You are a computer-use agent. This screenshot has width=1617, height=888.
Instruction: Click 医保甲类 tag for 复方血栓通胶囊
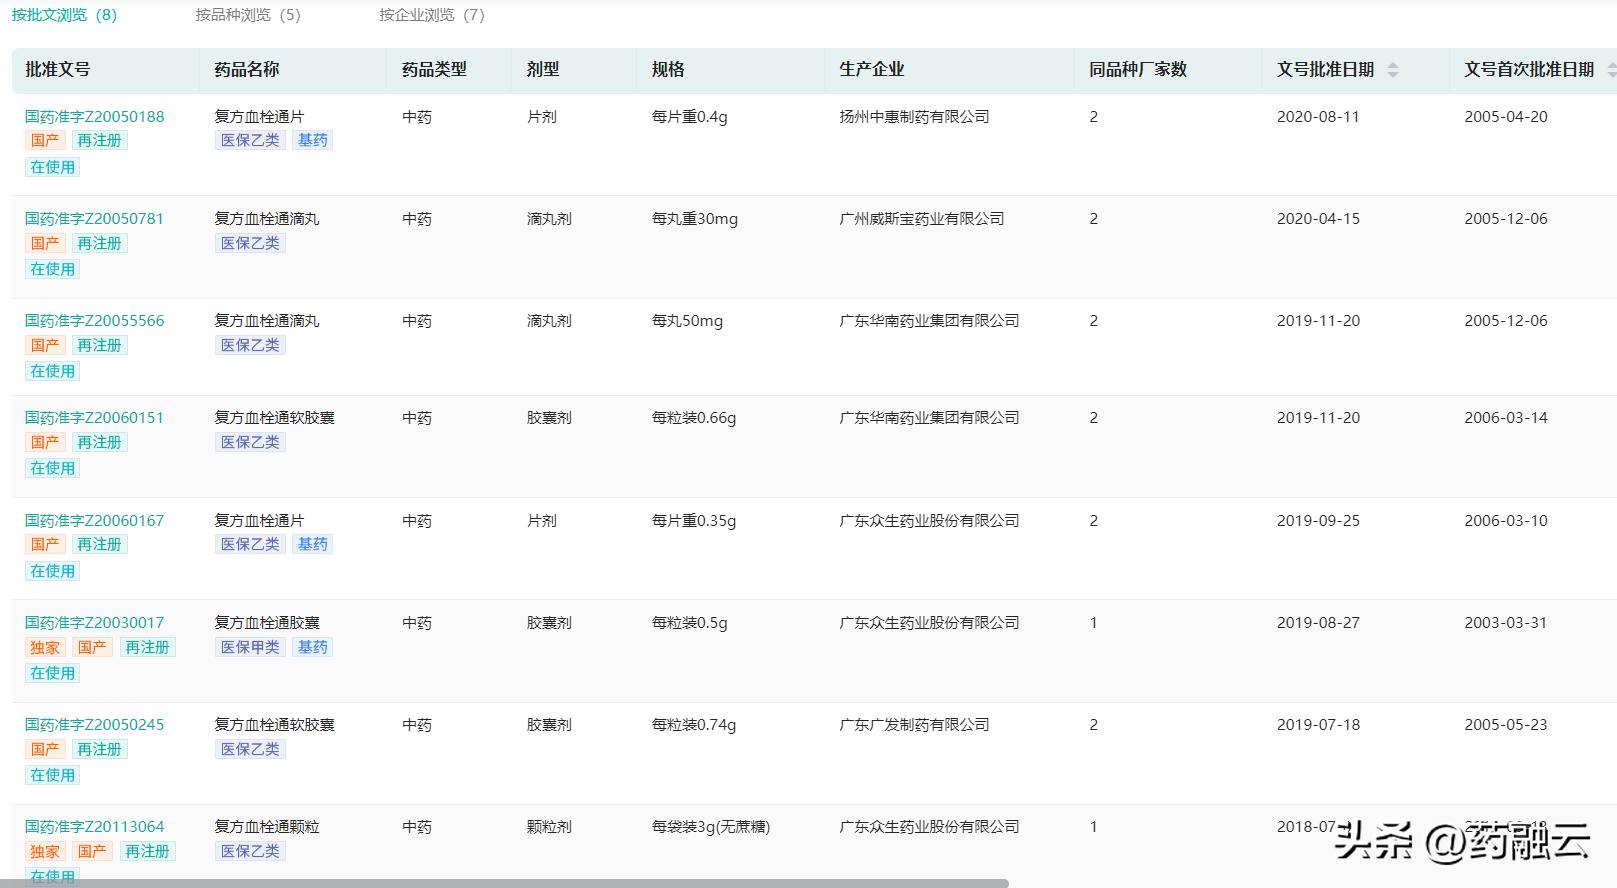tap(250, 647)
